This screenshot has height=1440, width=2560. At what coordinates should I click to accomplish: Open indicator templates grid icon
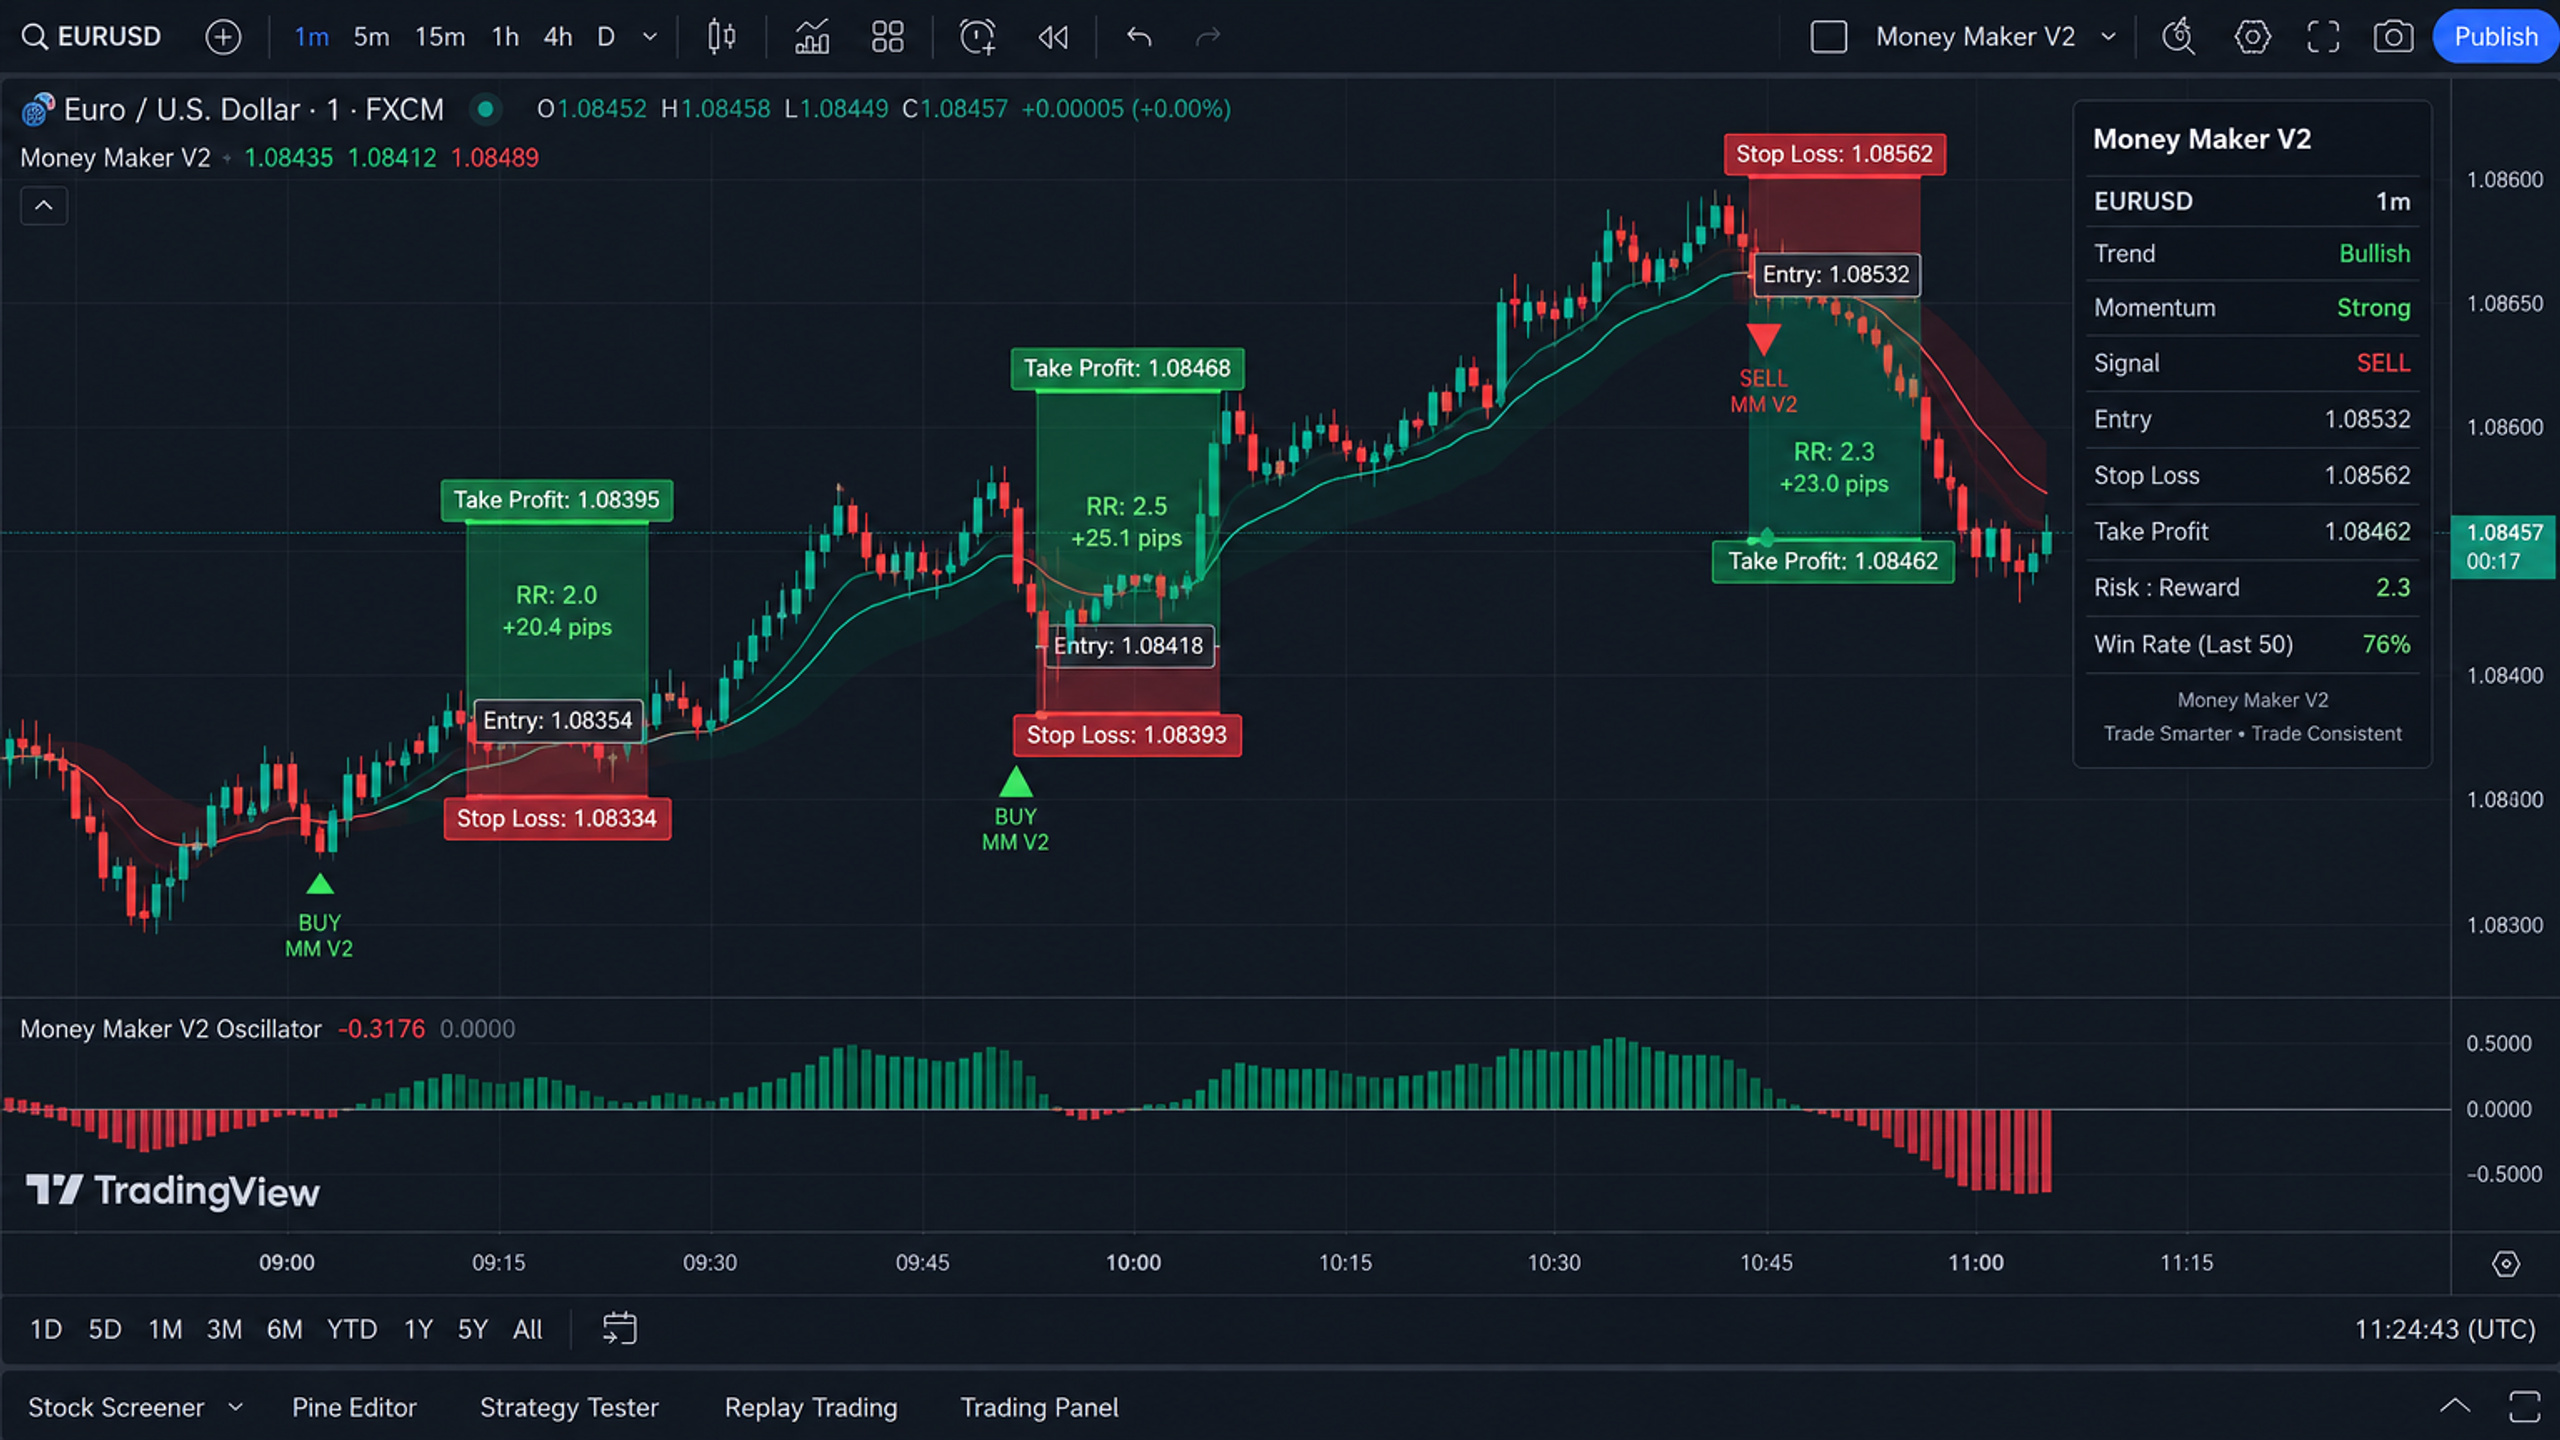tap(887, 37)
